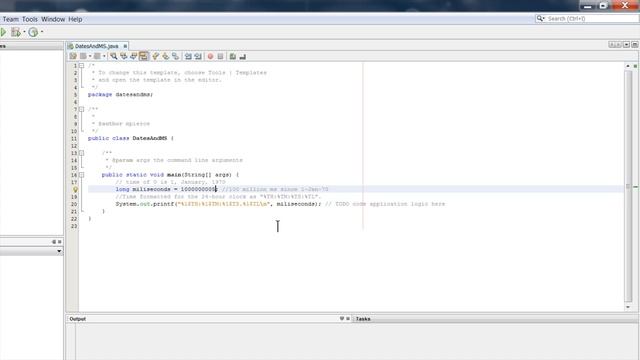Viewport: 640px width, 360px height.
Task: Toggle Highlight Search in editor toolbar
Action: [x=144, y=56]
